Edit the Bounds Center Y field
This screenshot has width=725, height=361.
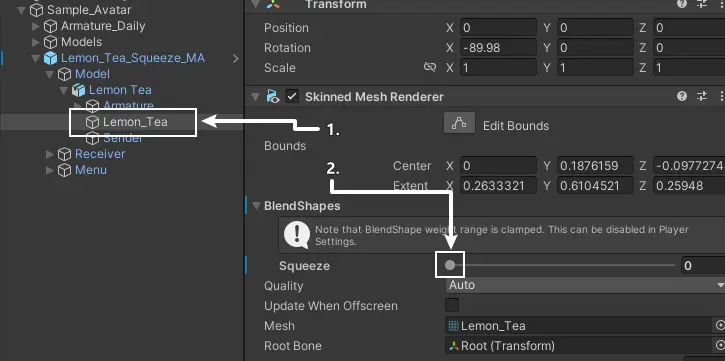(x=595, y=166)
